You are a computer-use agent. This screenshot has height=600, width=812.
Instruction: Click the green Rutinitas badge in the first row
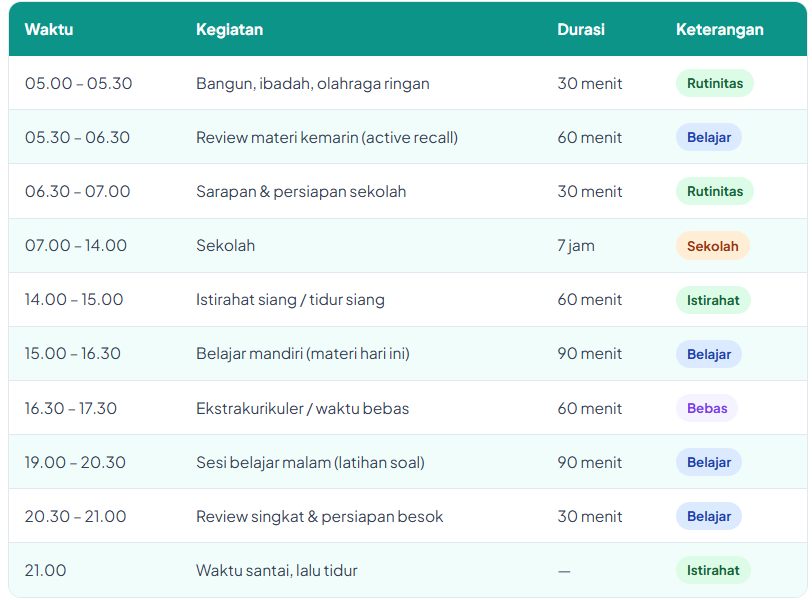click(x=713, y=83)
